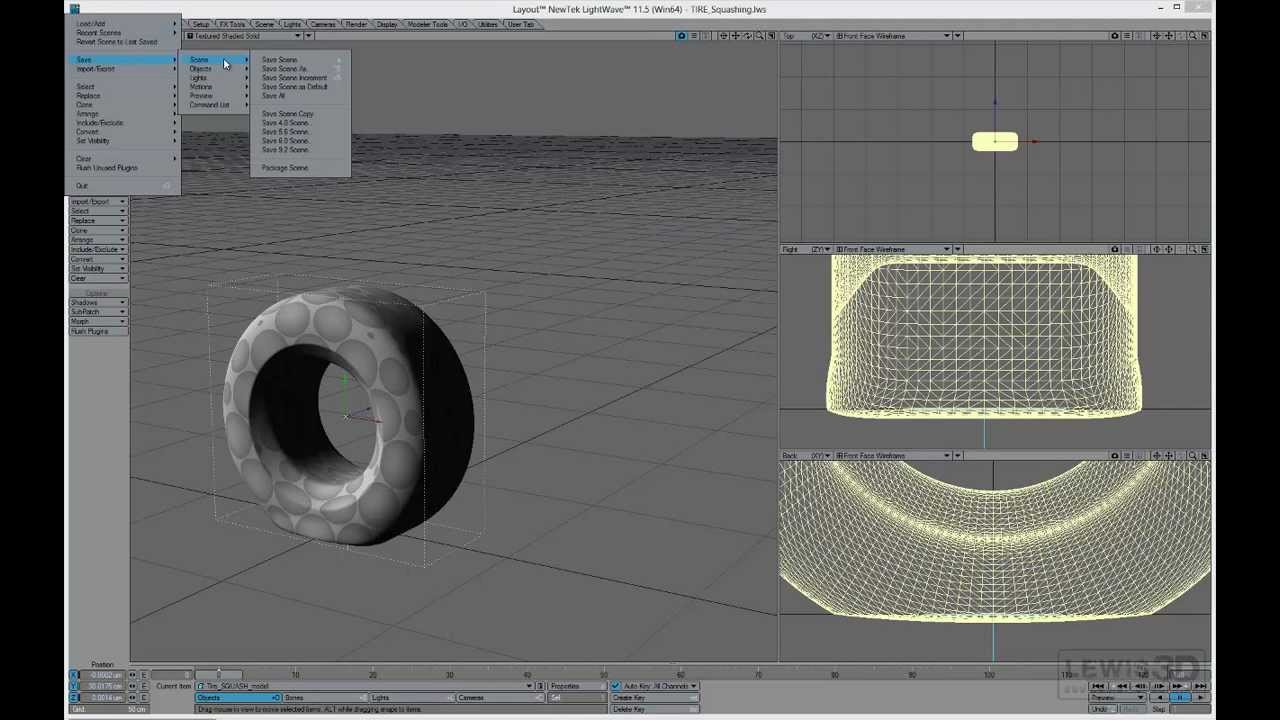Click the Create Key button
1280x720 pixels.
coord(654,697)
